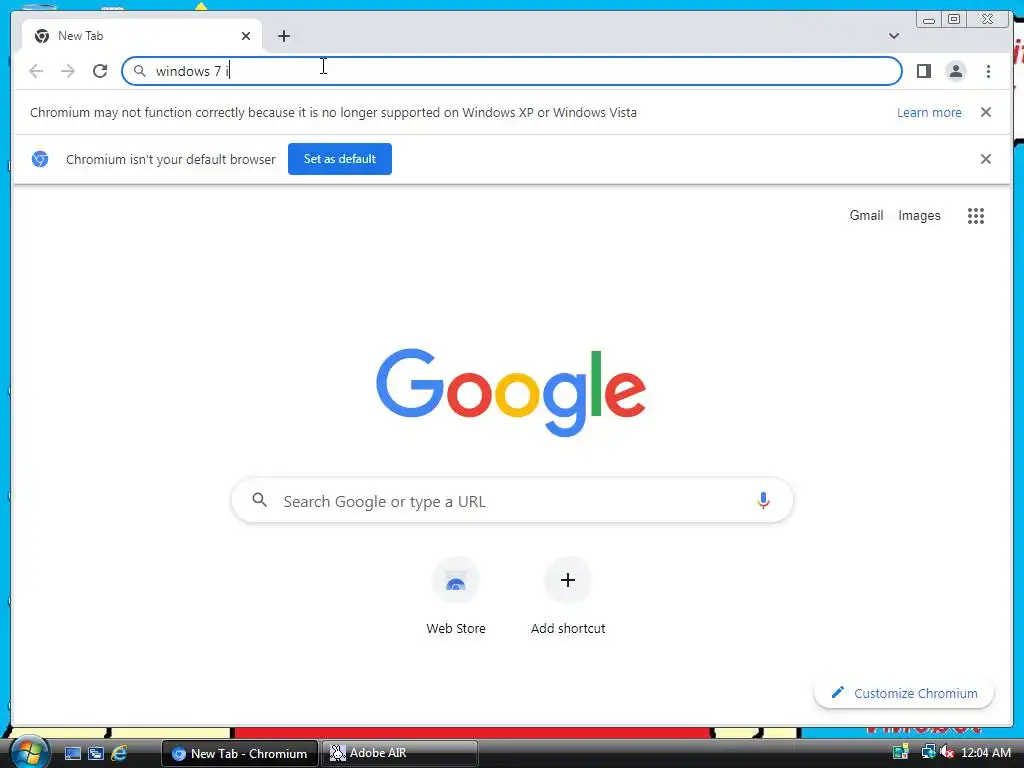Click Show Desktop icon in quick launch

(72, 753)
